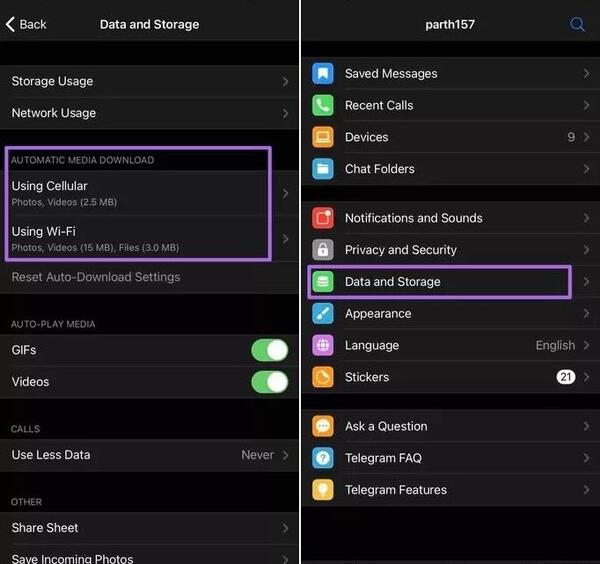Tap the Telegram Features lightbulb icon
Image resolution: width=600 pixels, height=564 pixels.
323,489
